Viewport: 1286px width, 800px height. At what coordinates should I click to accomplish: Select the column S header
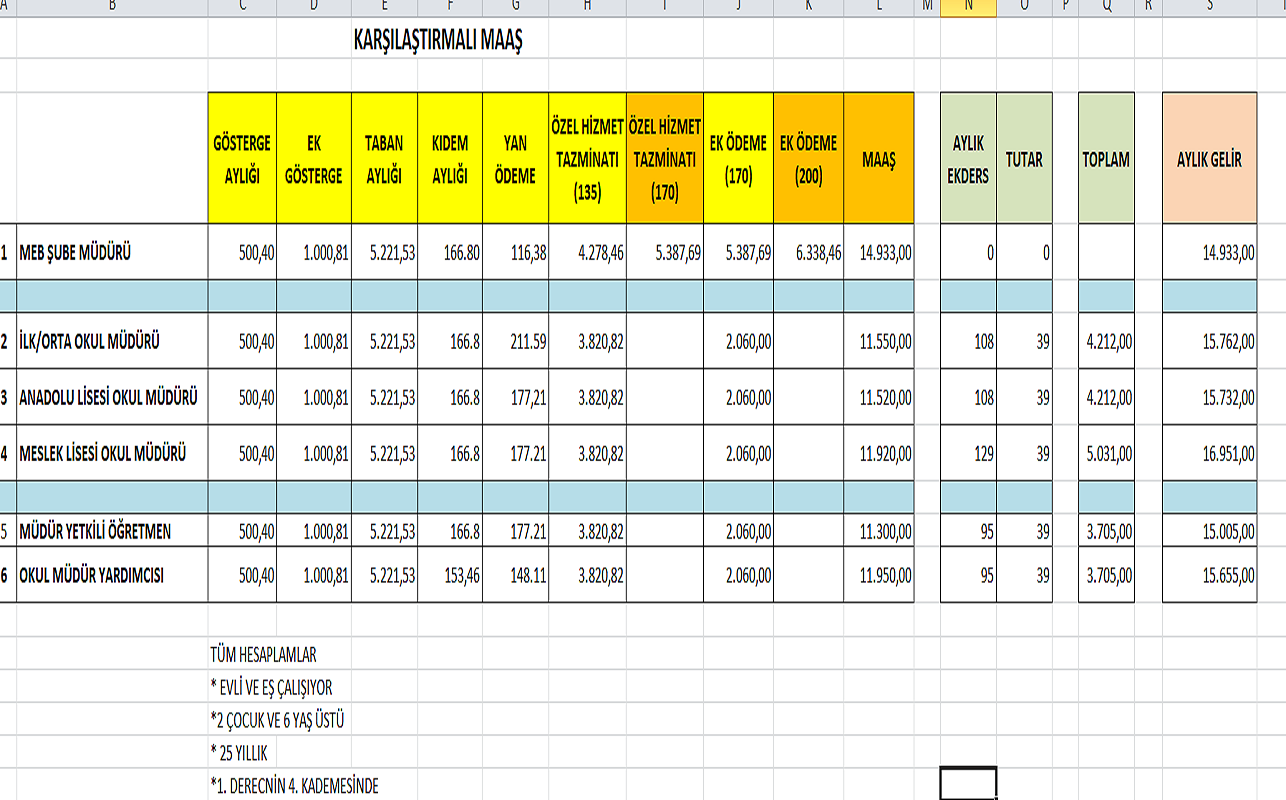tap(1209, 6)
